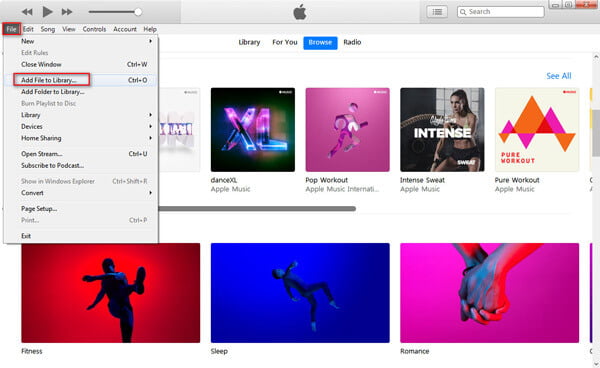The height and width of the screenshot is (368, 600).
Task: Expand the Convert submenu
Action: [x=80, y=193]
